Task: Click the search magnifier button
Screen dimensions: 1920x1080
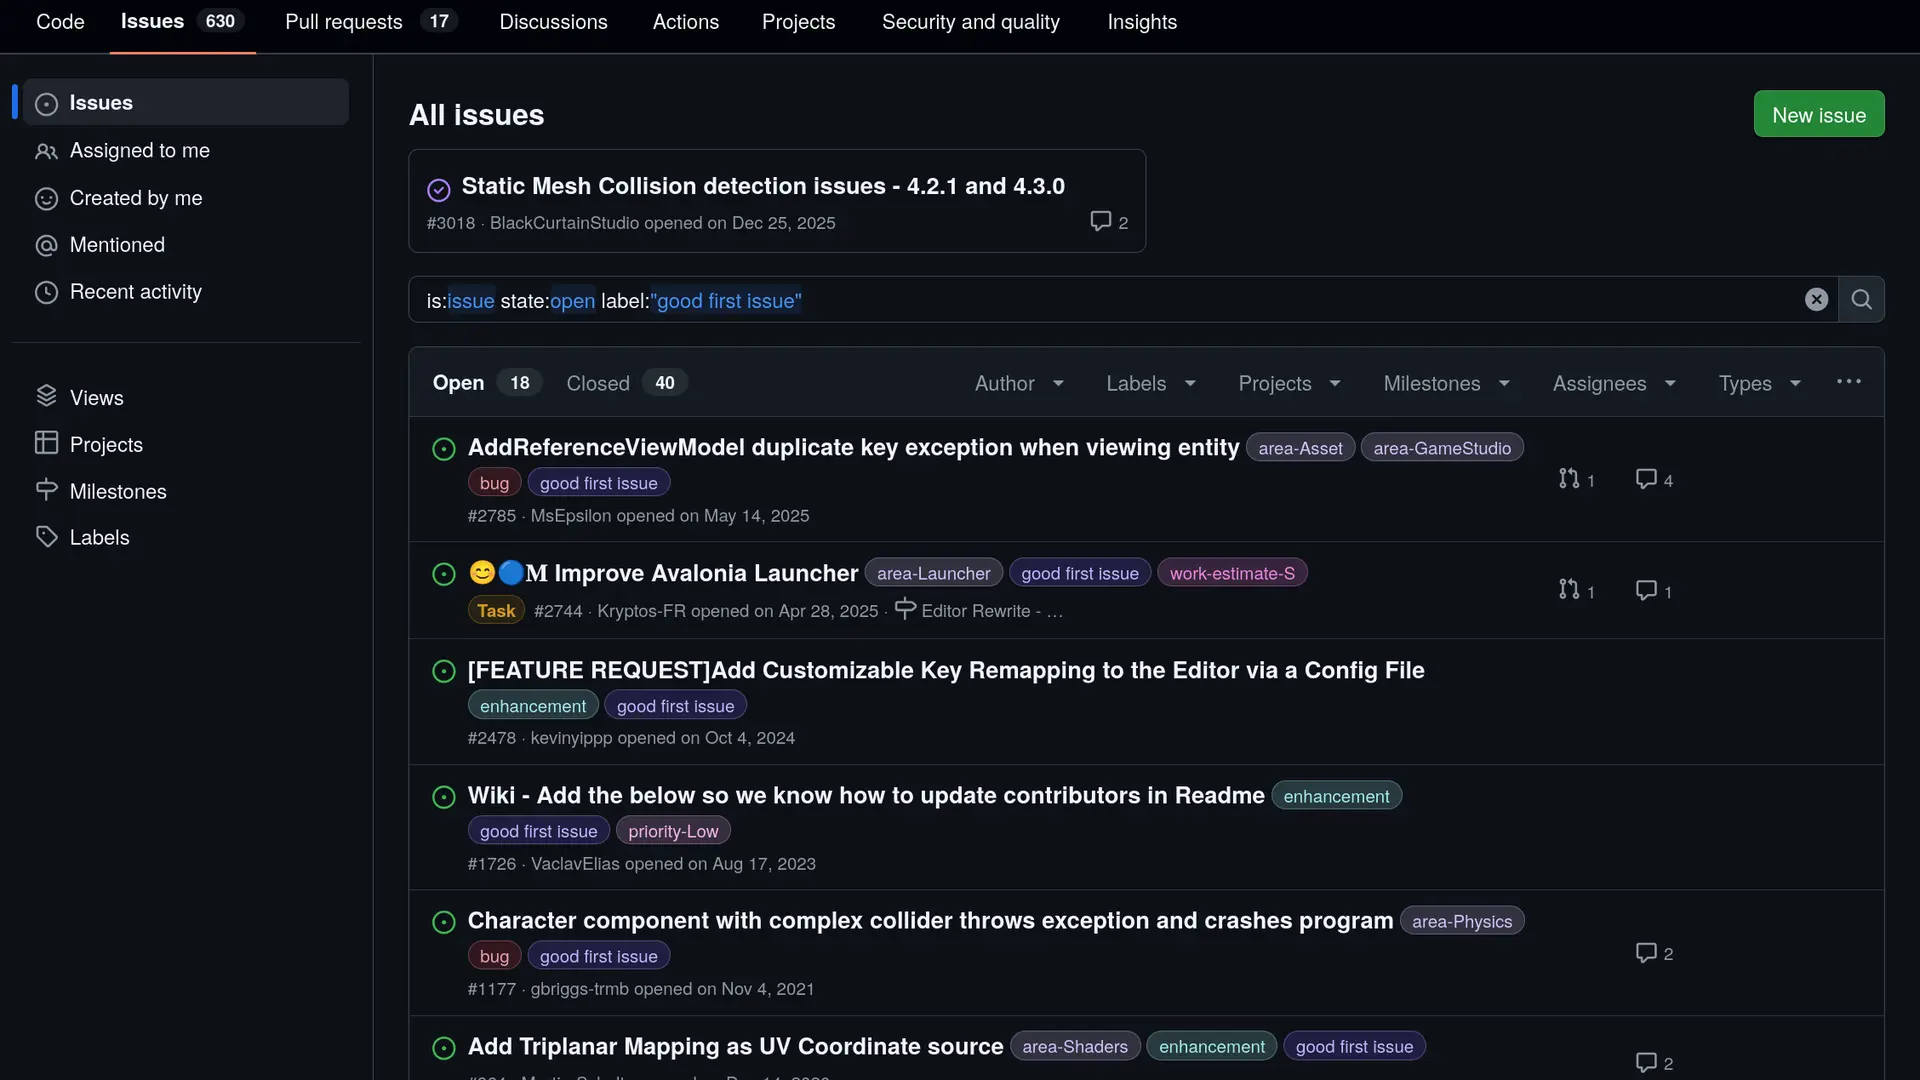Action: pyautogui.click(x=1861, y=300)
